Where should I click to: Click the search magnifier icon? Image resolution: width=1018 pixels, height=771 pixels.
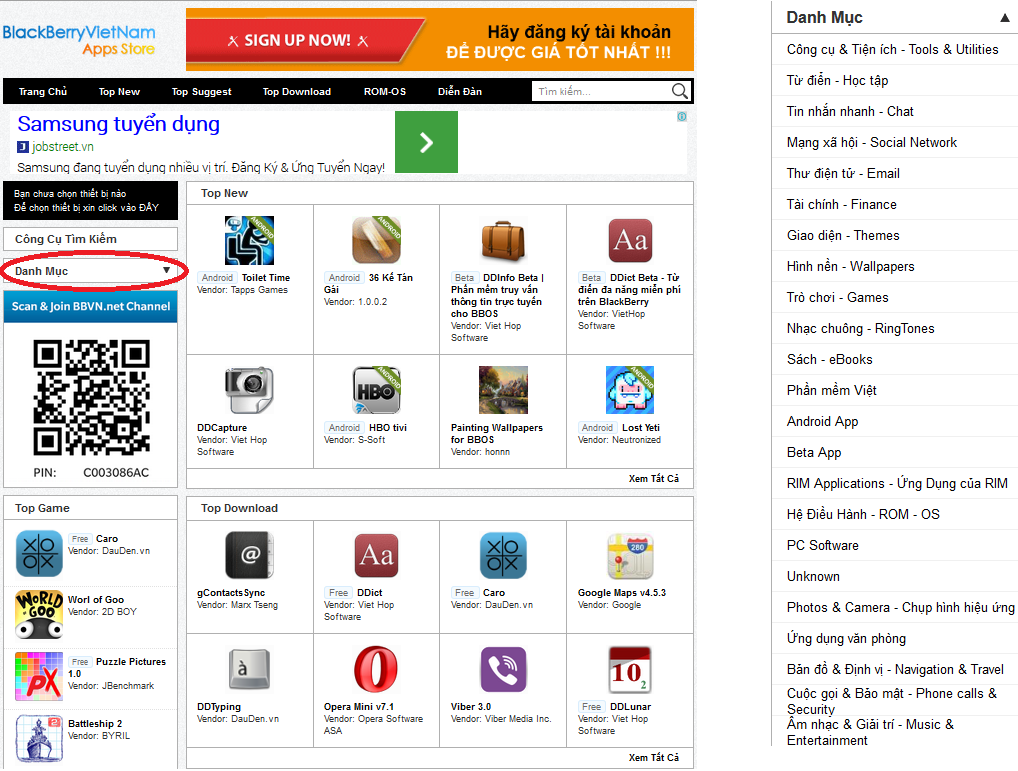point(679,91)
